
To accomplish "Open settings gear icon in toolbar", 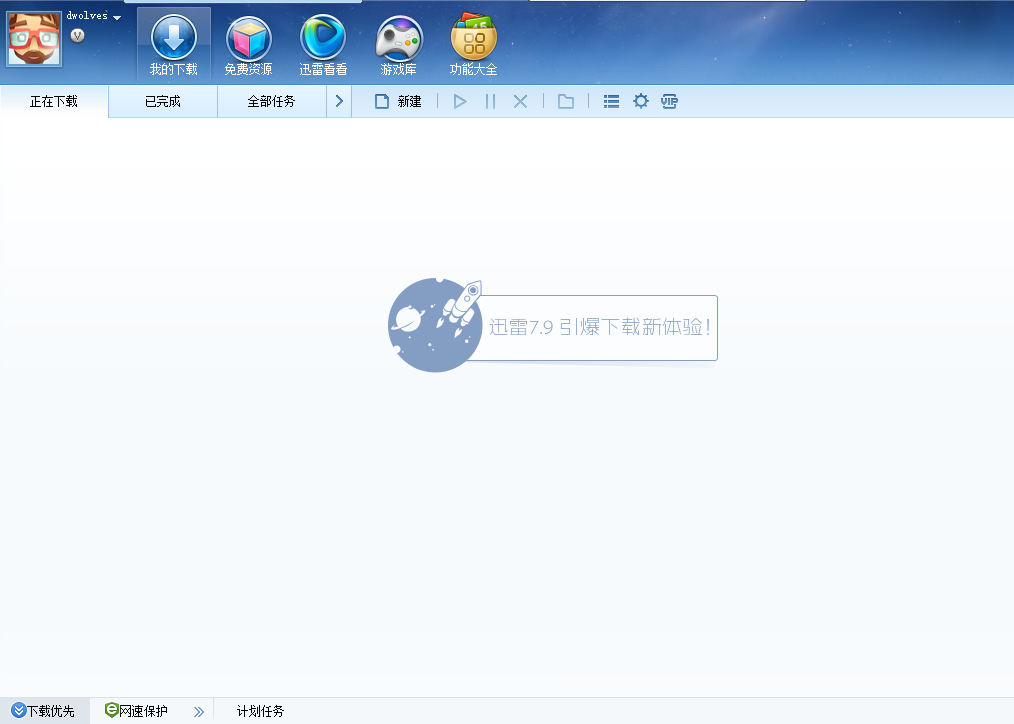I will coord(641,101).
